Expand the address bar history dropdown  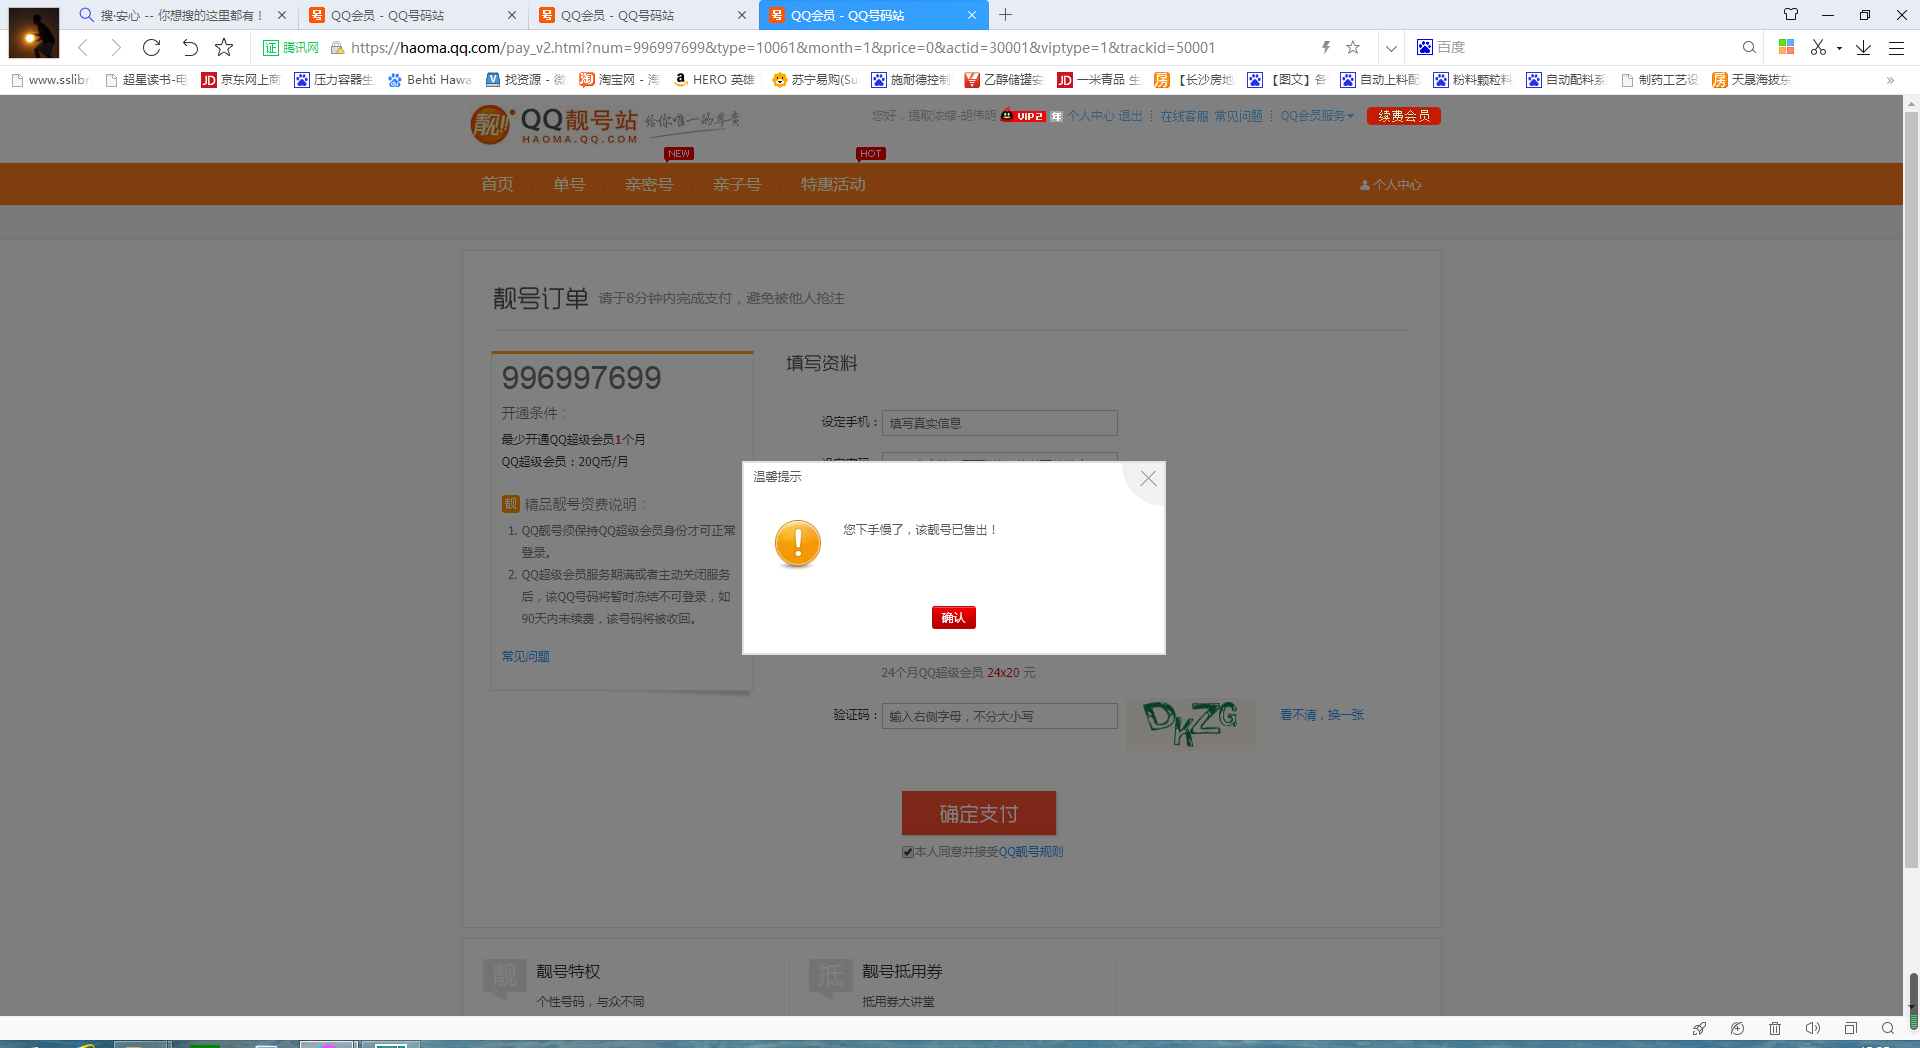click(x=1391, y=47)
